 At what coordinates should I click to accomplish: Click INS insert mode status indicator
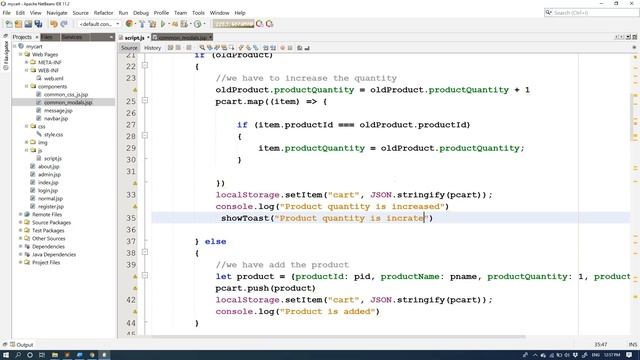[x=633, y=344]
